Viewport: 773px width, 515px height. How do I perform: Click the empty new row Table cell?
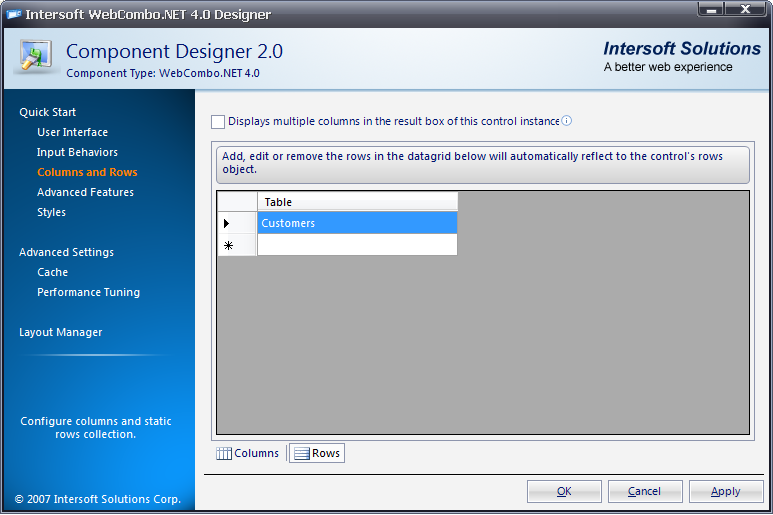tap(357, 245)
